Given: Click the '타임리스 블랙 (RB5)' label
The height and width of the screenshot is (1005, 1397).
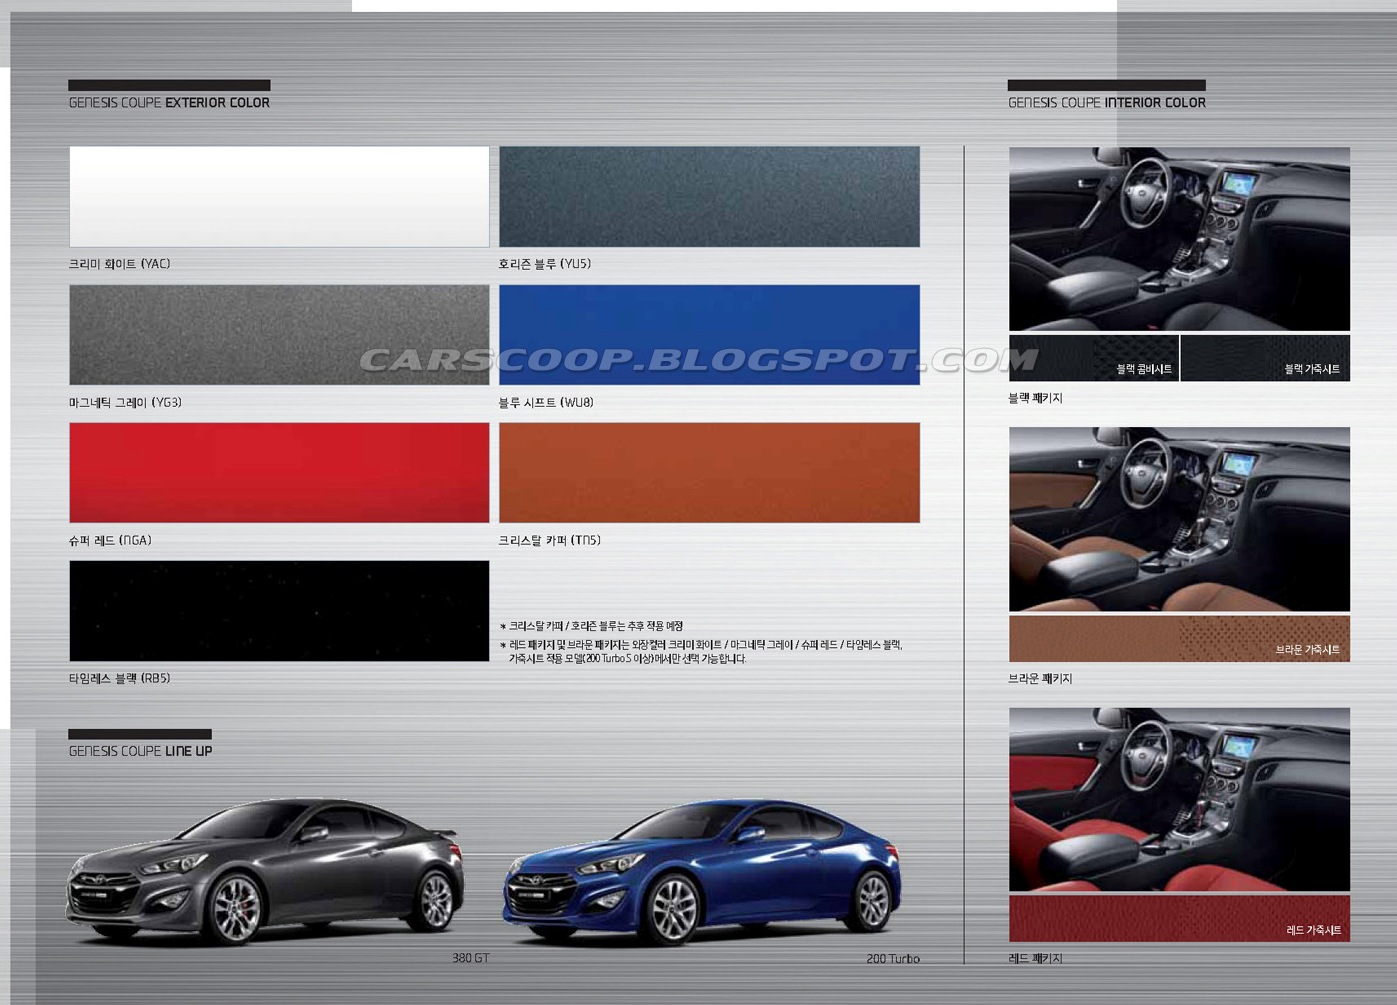Looking at the screenshot, I should click(x=119, y=678).
